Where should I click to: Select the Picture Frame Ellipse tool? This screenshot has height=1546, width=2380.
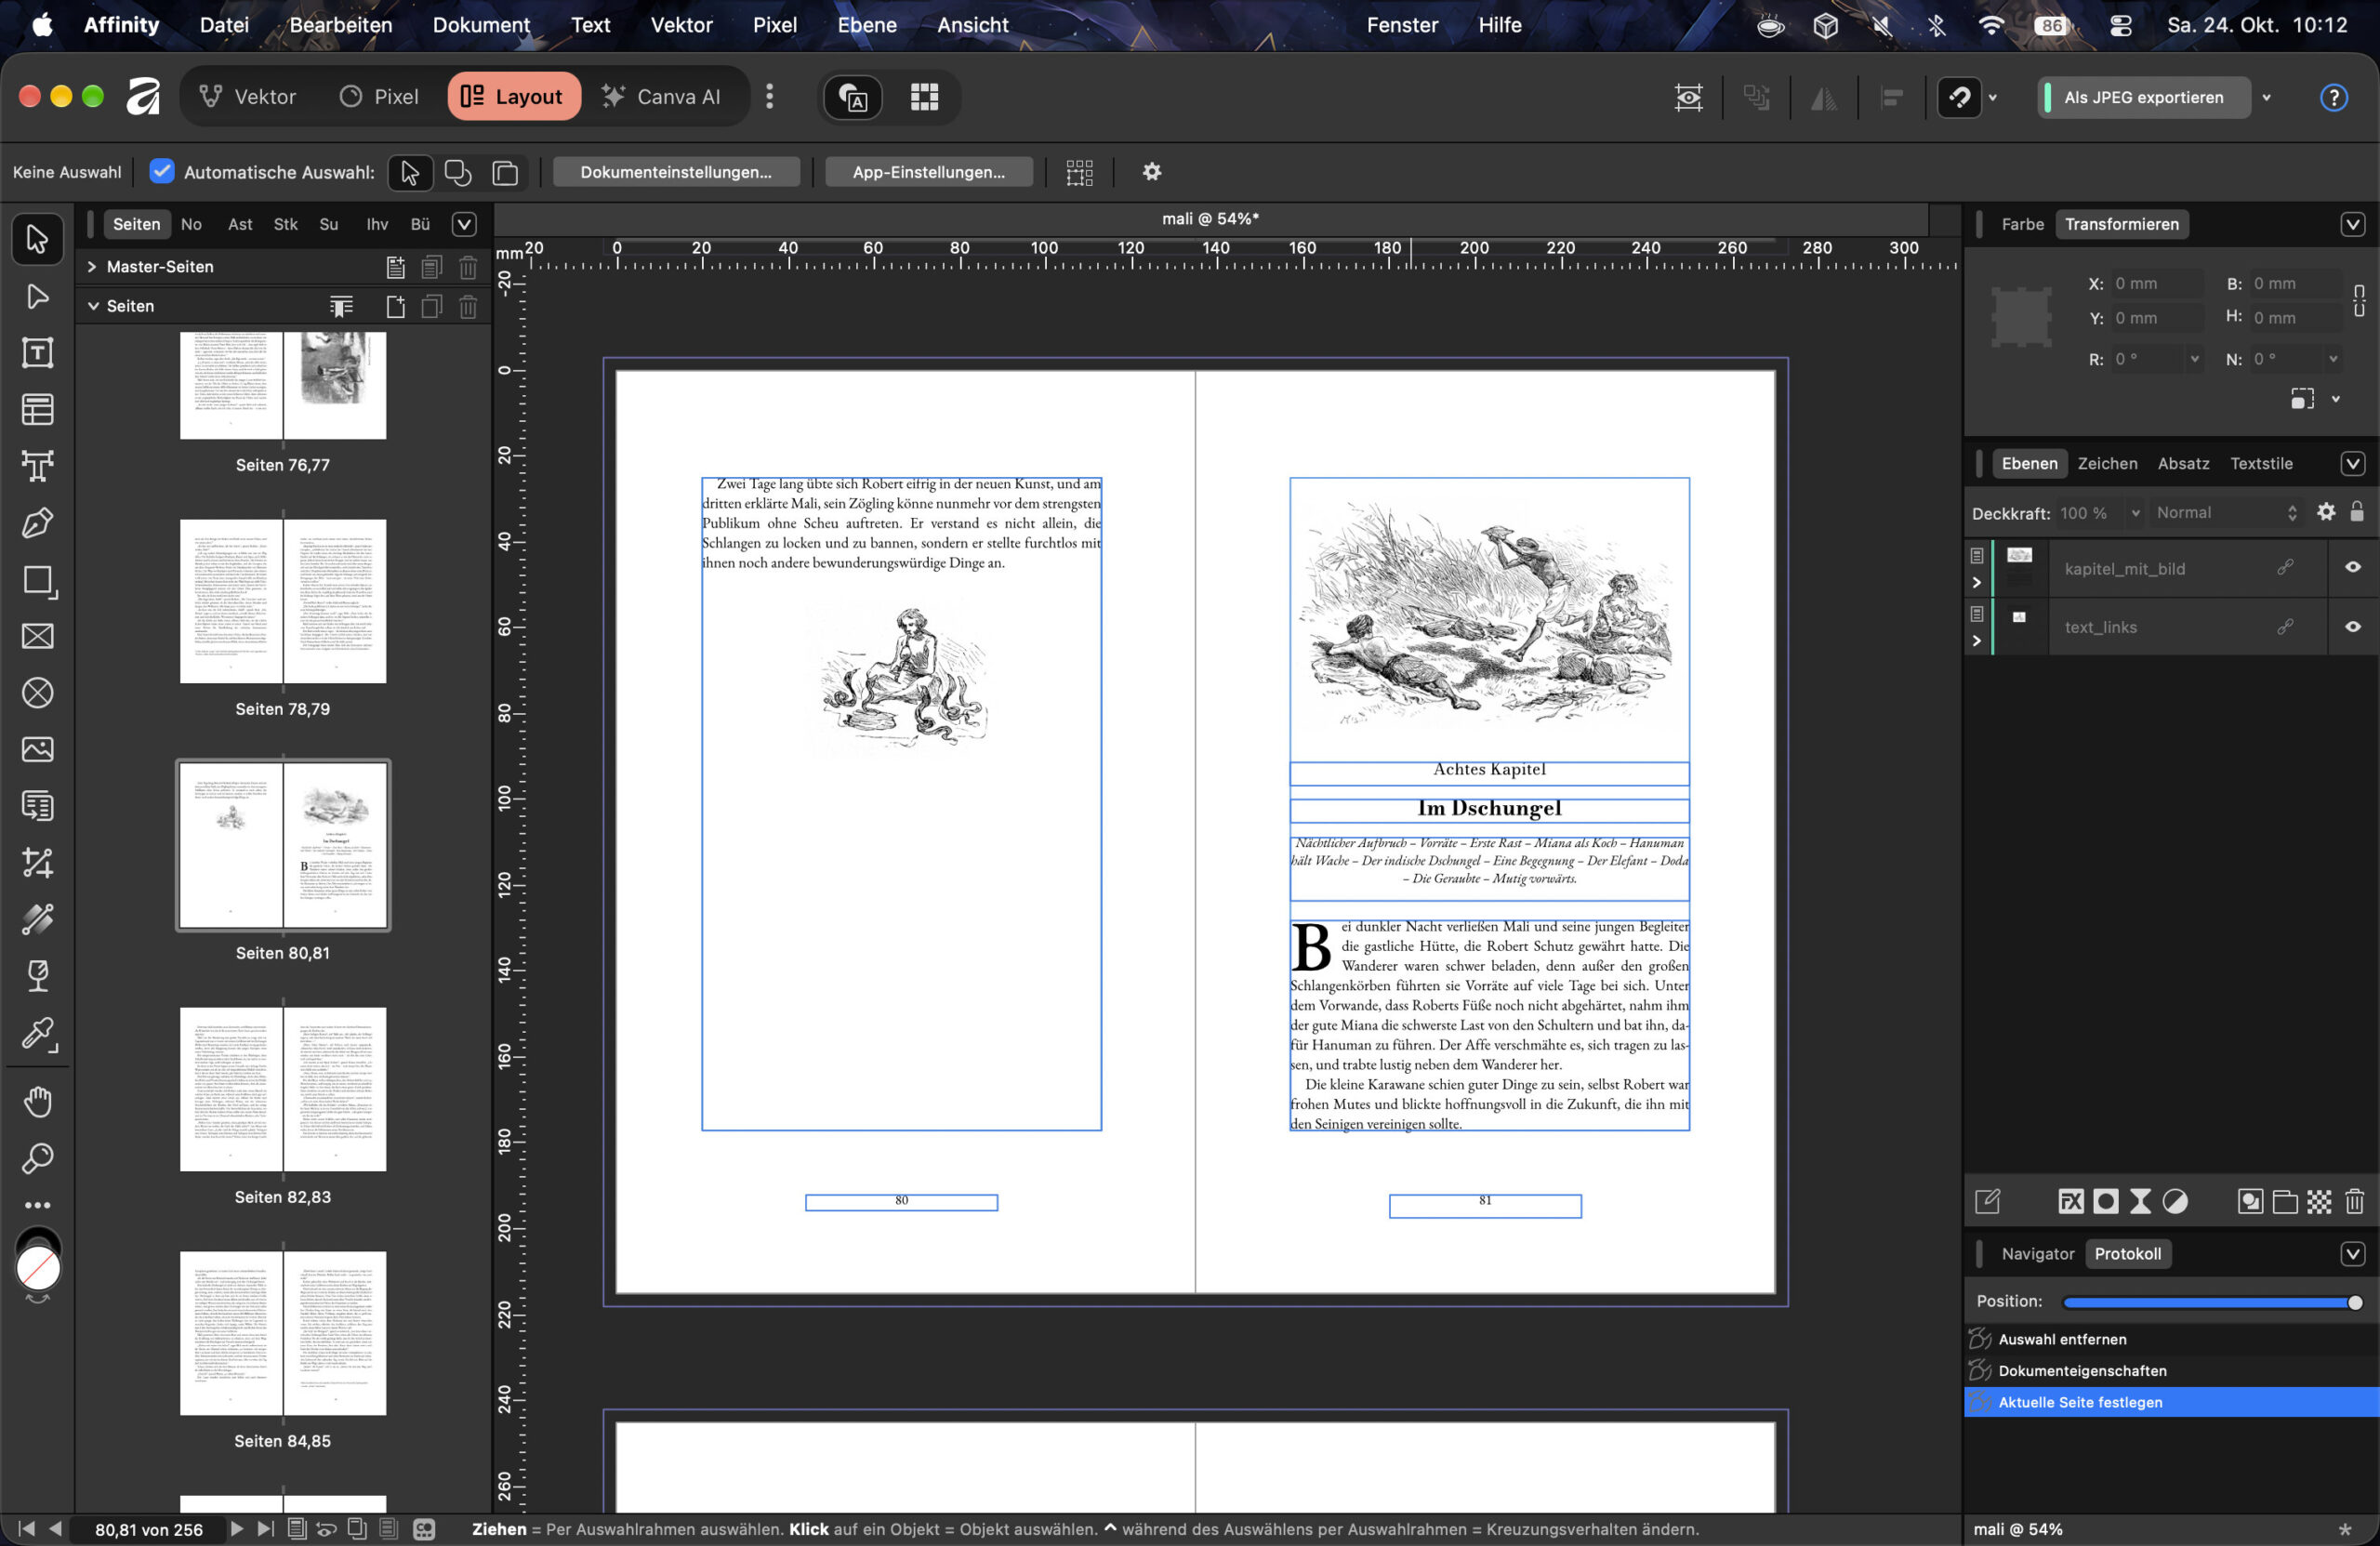tap(37, 692)
